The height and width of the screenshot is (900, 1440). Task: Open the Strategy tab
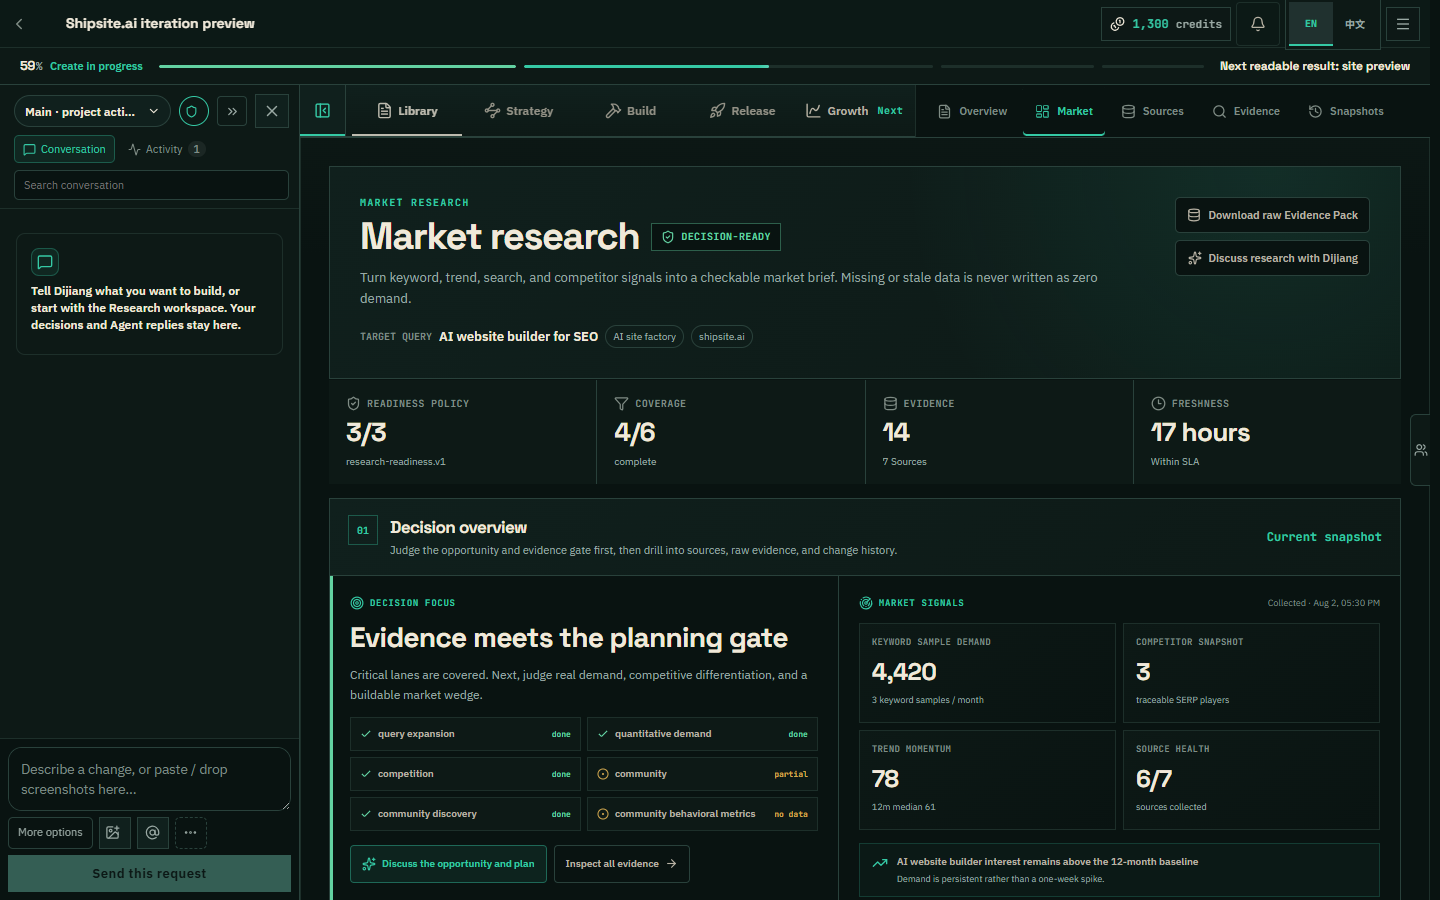coord(519,111)
